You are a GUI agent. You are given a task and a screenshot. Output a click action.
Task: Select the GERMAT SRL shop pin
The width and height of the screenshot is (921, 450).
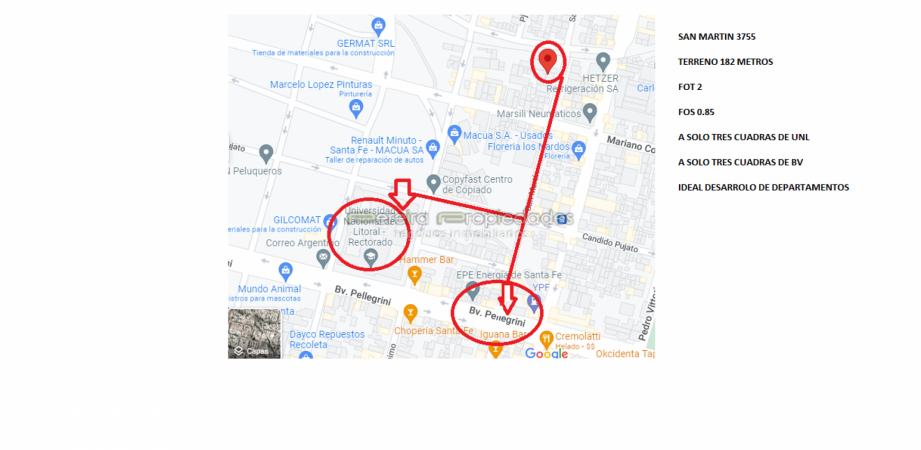coord(379,25)
